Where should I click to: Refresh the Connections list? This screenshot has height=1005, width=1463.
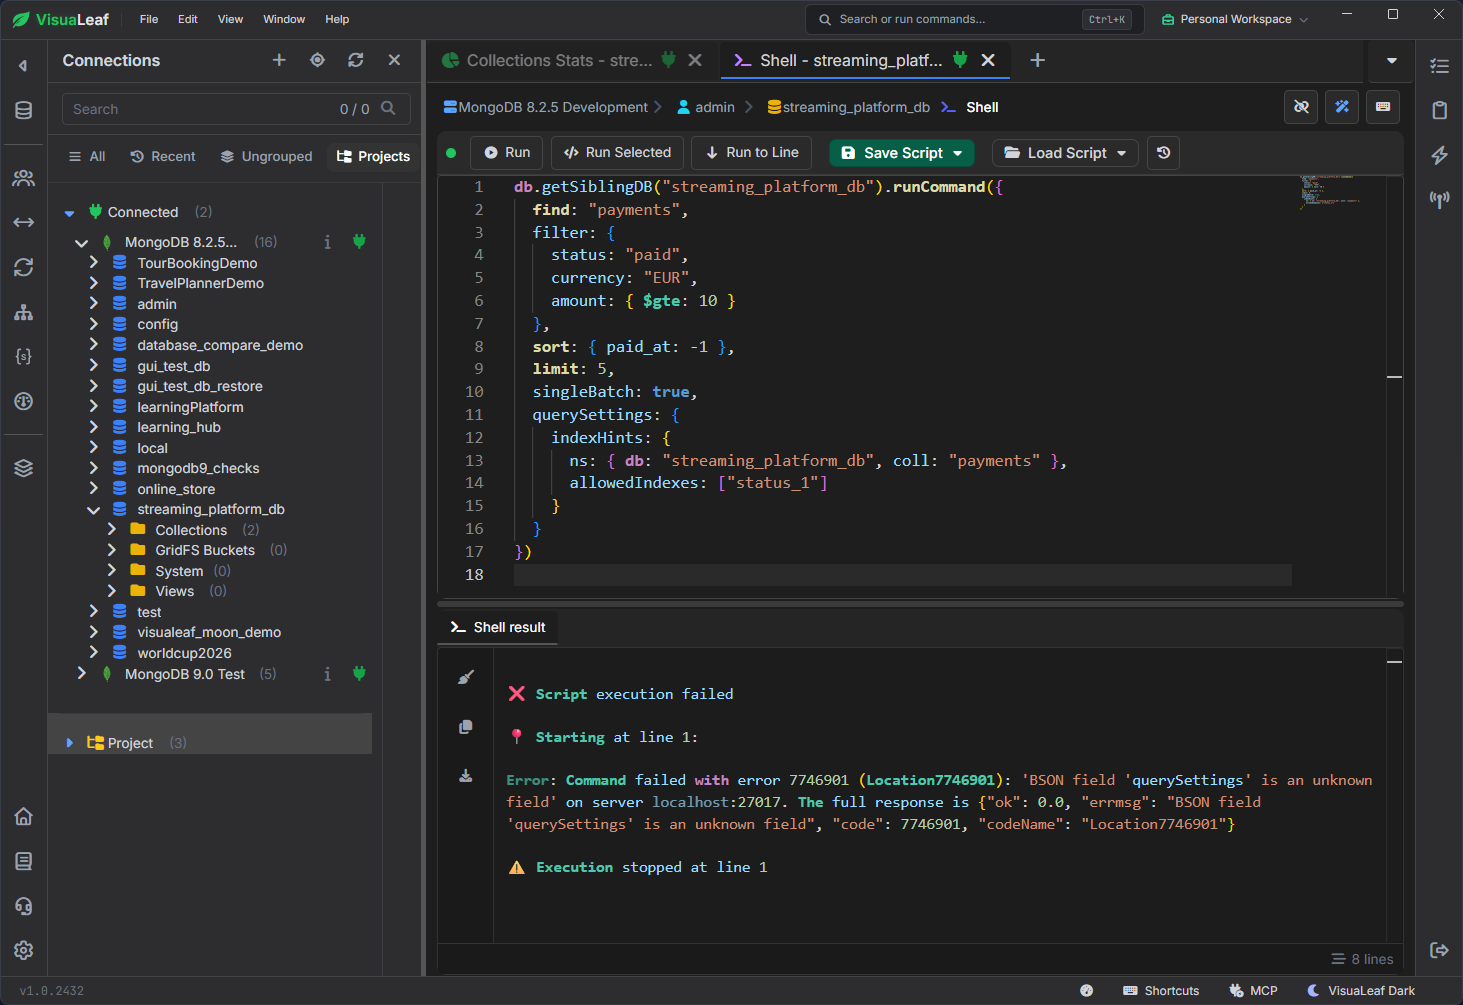point(356,60)
